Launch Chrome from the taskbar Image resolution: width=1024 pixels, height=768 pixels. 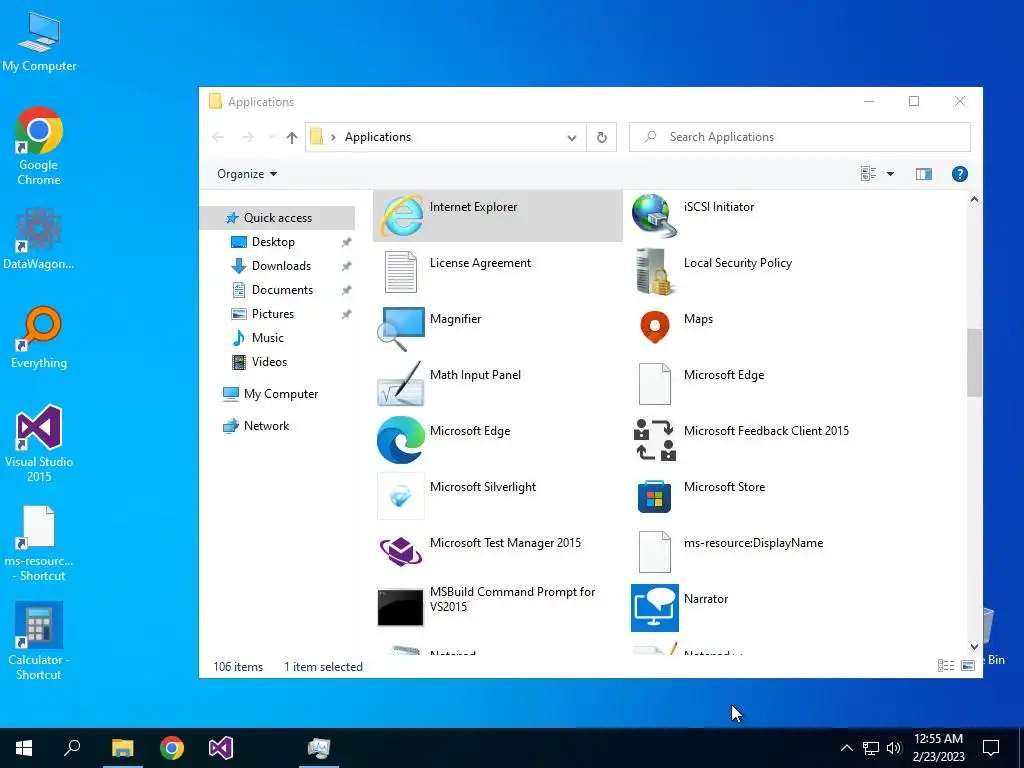coord(172,748)
